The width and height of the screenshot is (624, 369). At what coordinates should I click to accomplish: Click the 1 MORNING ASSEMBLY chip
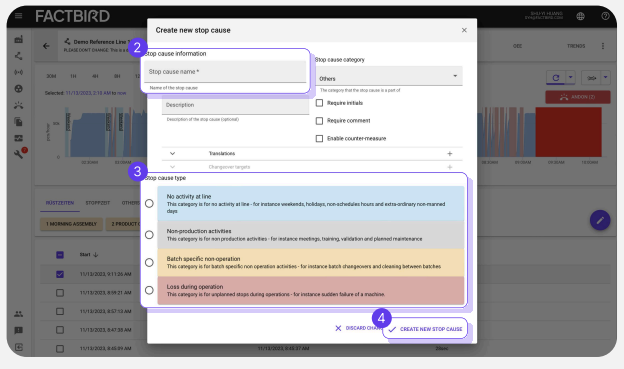pyautogui.click(x=71, y=224)
